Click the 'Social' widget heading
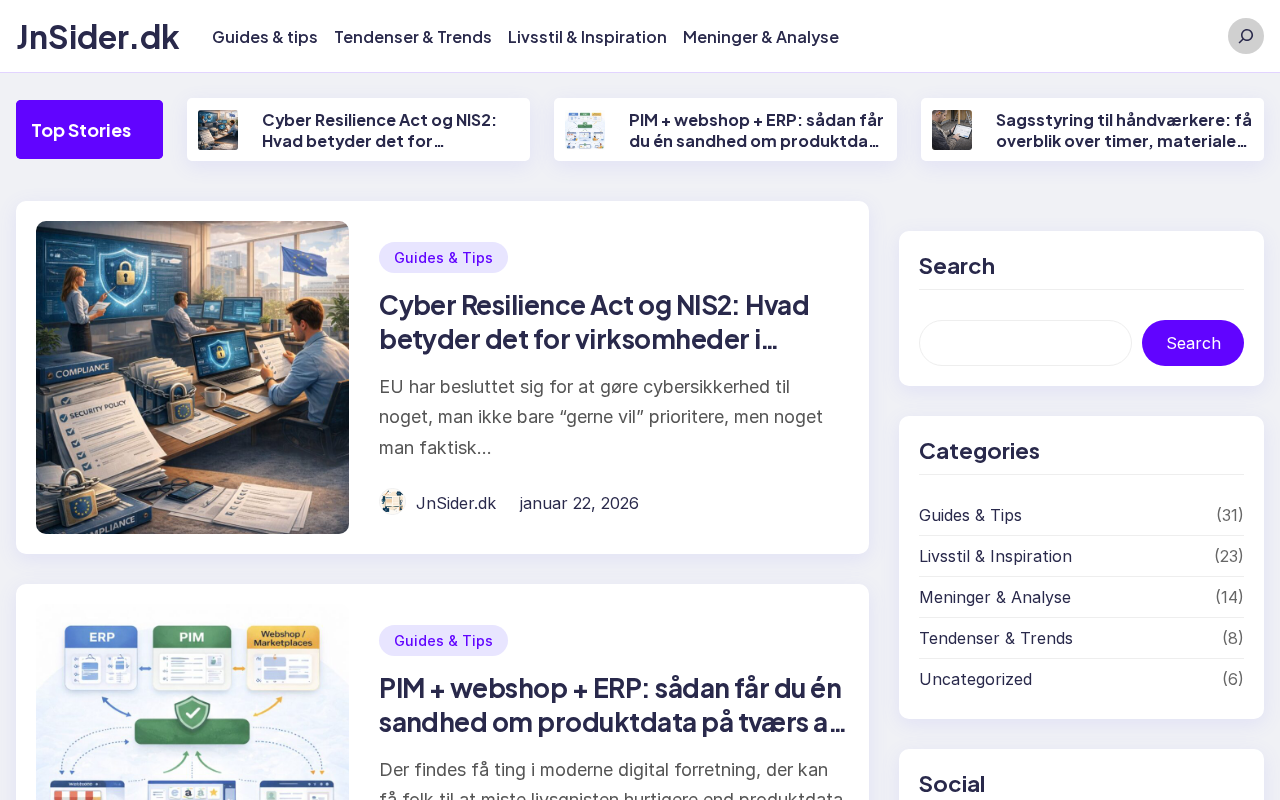Image resolution: width=1280 pixels, height=800 pixels. [x=952, y=784]
